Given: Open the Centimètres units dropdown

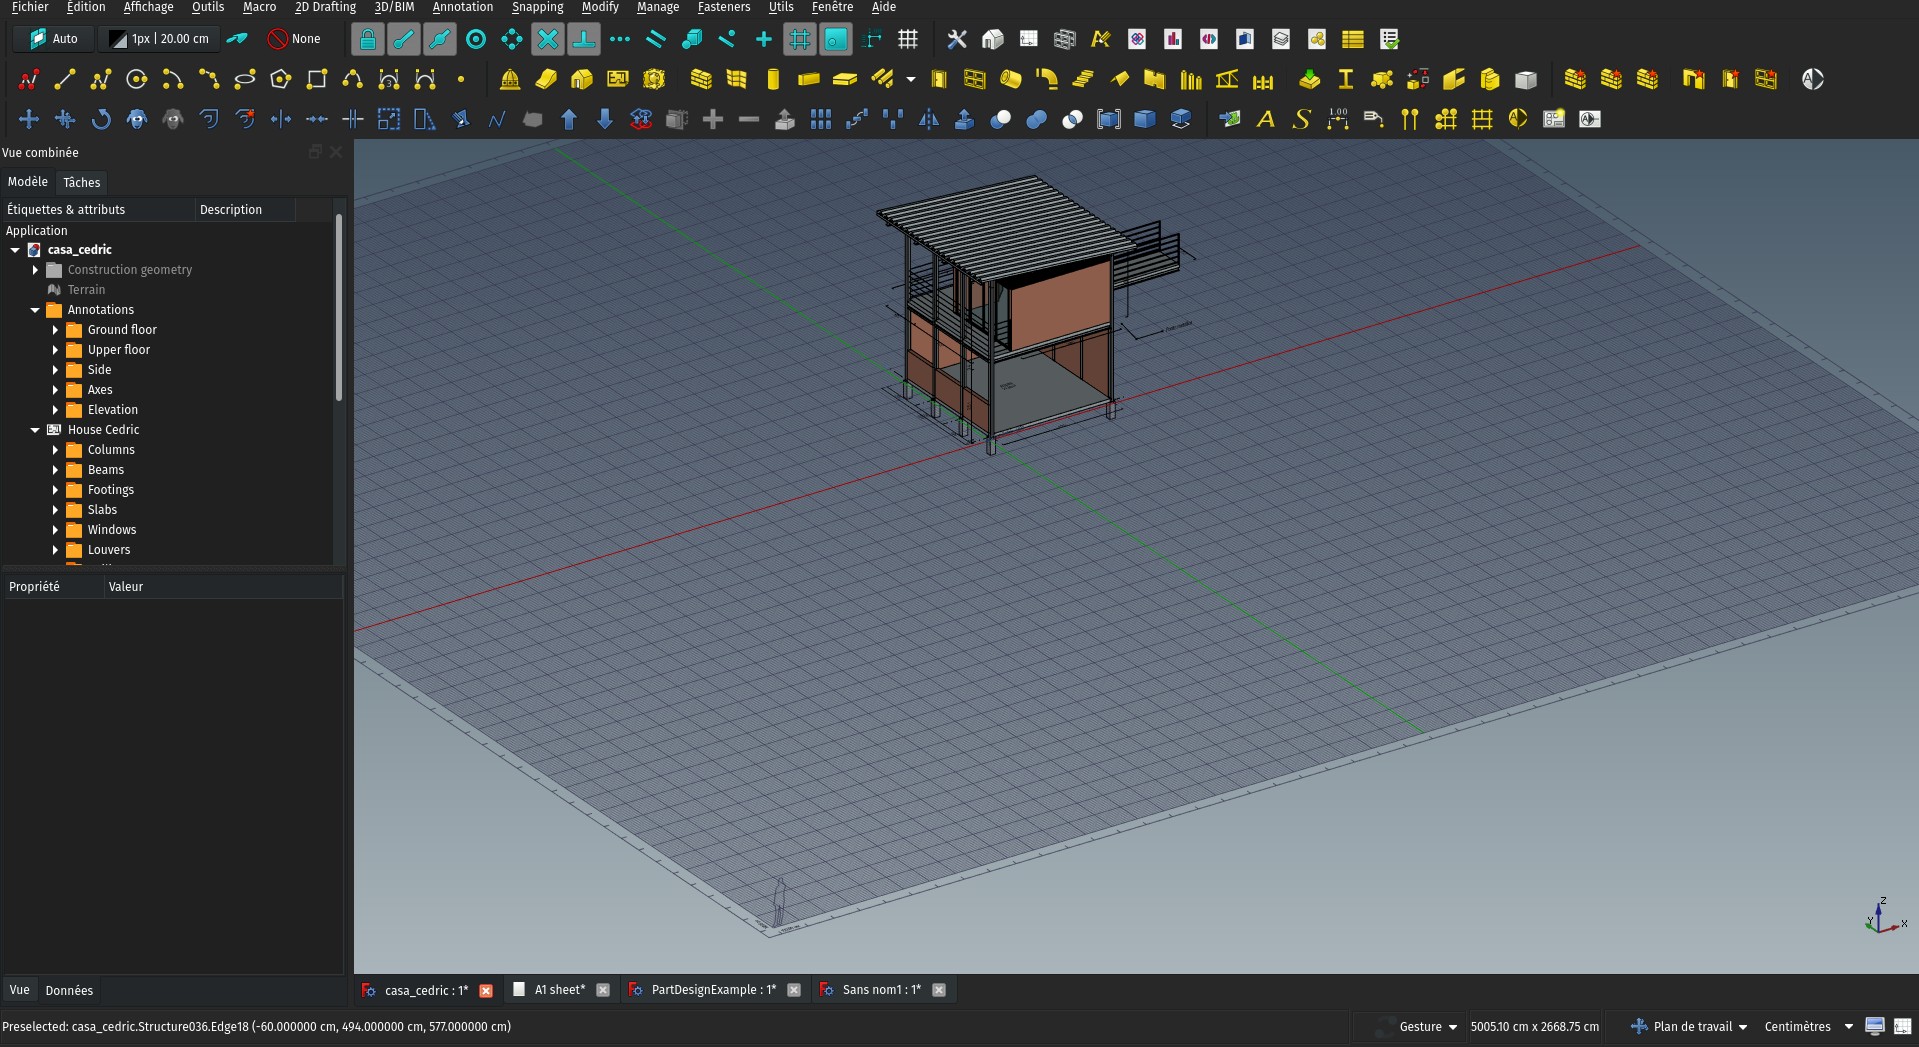Looking at the screenshot, I should pos(1809,1026).
